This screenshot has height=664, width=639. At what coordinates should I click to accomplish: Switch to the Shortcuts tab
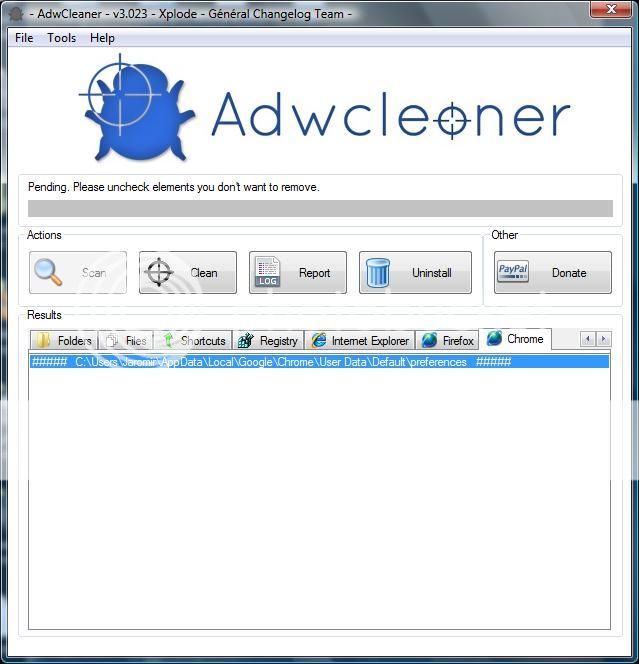point(194,340)
